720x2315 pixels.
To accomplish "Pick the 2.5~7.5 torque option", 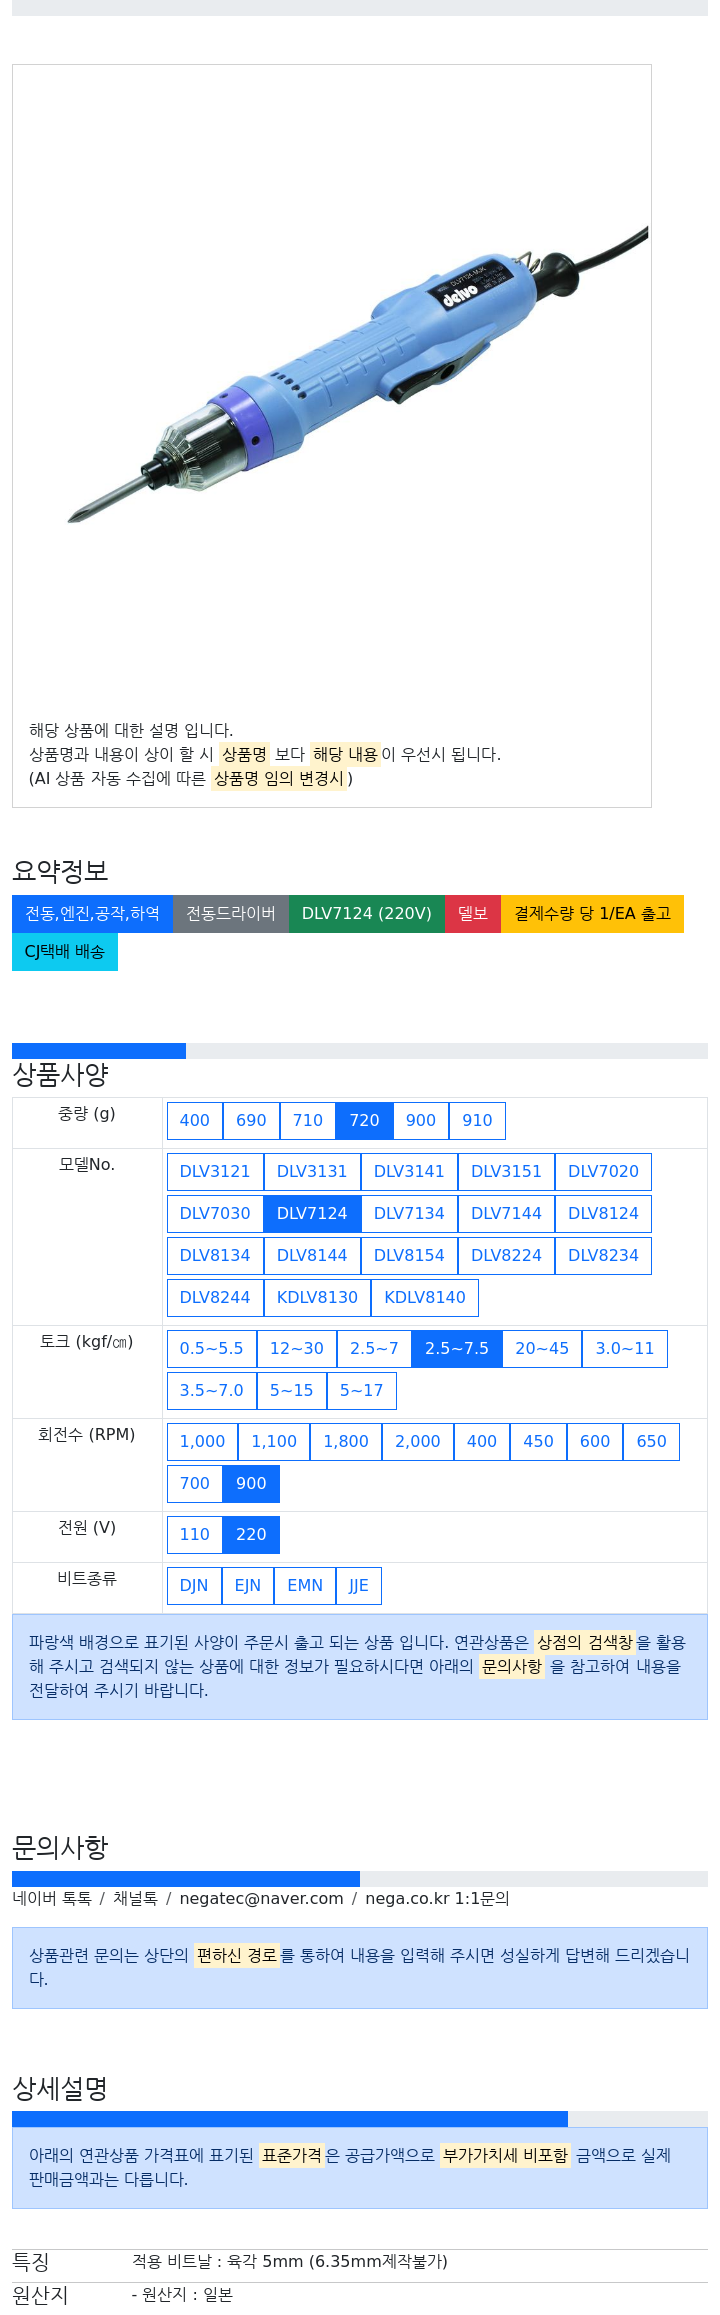I will [x=457, y=1349].
